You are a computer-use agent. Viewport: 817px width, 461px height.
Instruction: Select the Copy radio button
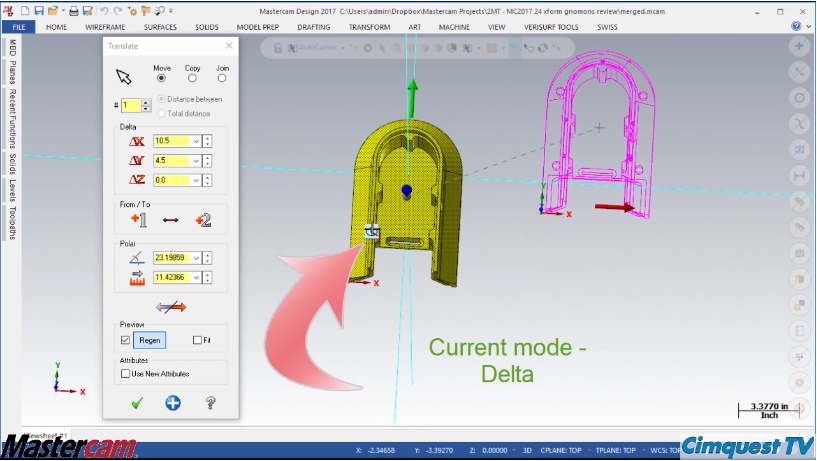click(x=192, y=78)
